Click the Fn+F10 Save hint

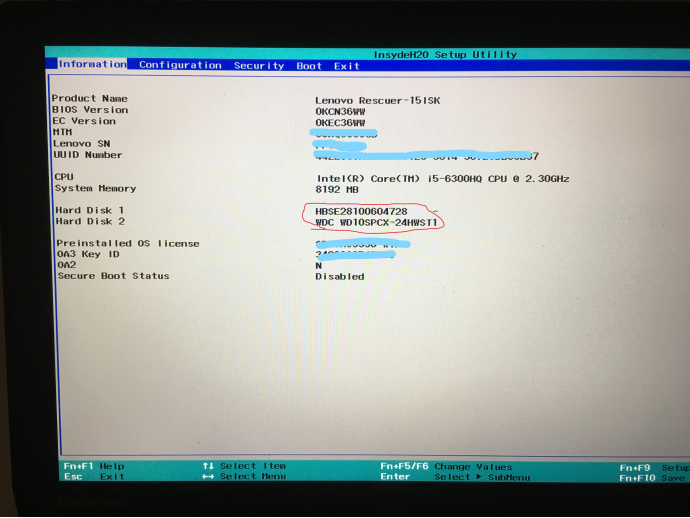[653, 478]
